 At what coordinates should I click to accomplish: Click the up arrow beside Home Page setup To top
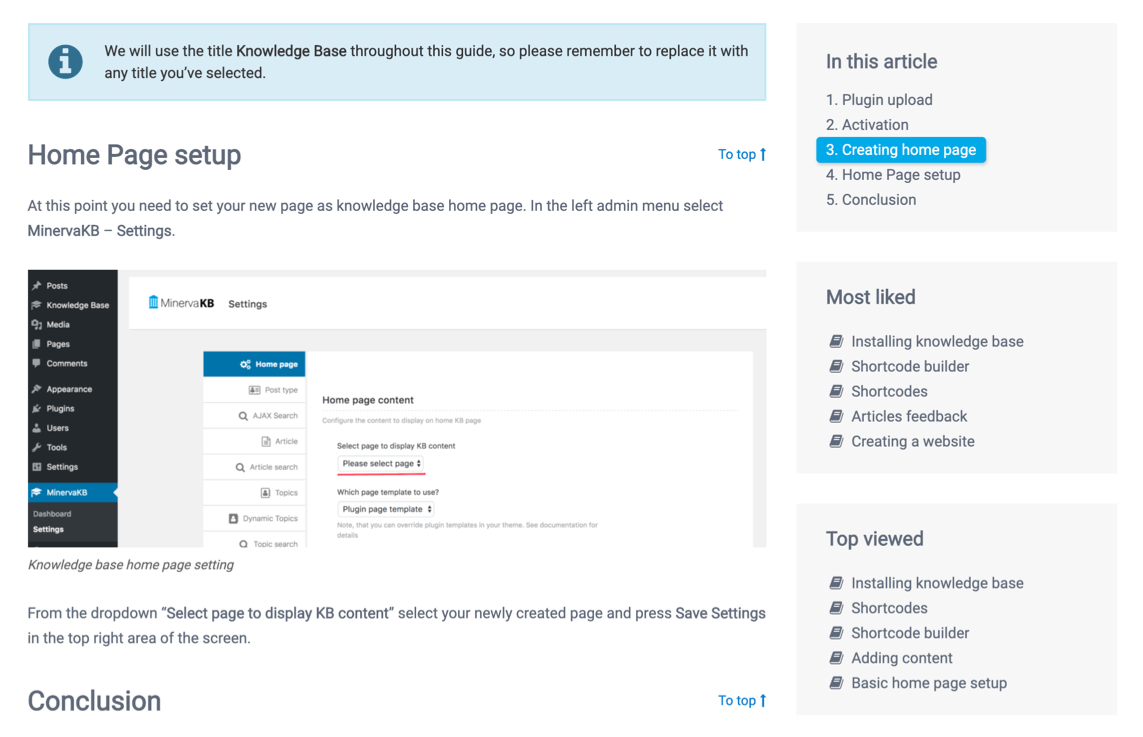(762, 155)
